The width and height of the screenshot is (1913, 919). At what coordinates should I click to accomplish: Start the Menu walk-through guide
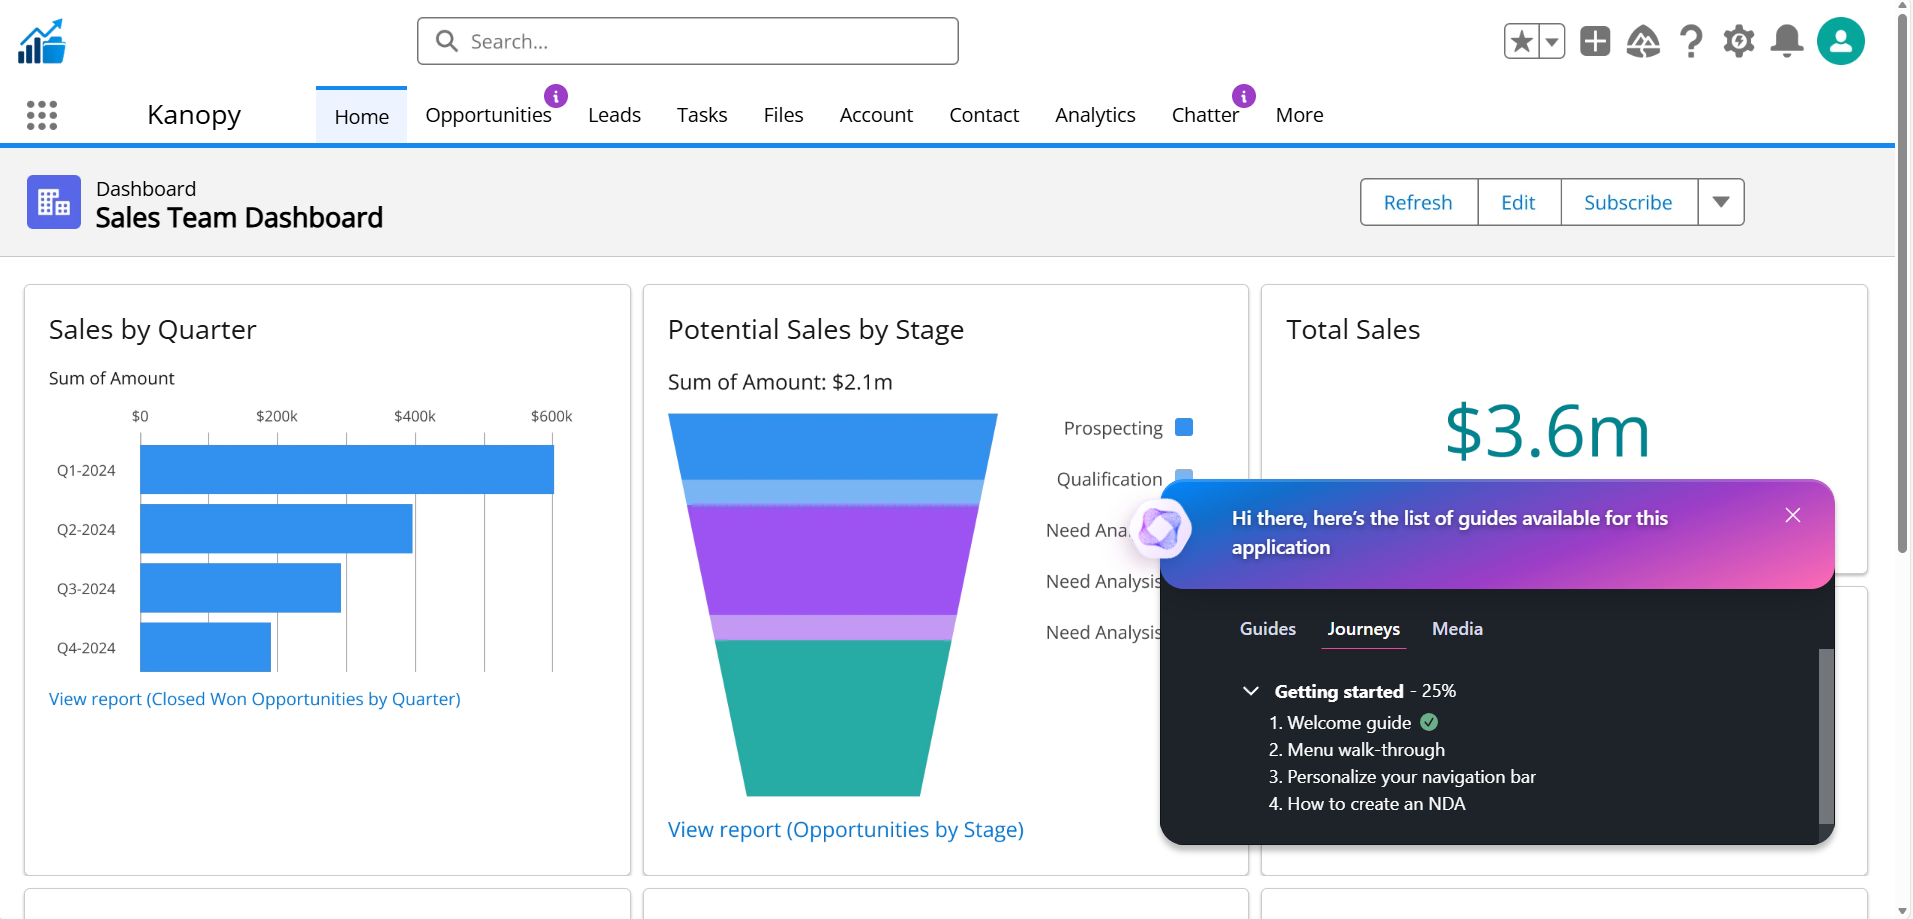[1365, 750]
